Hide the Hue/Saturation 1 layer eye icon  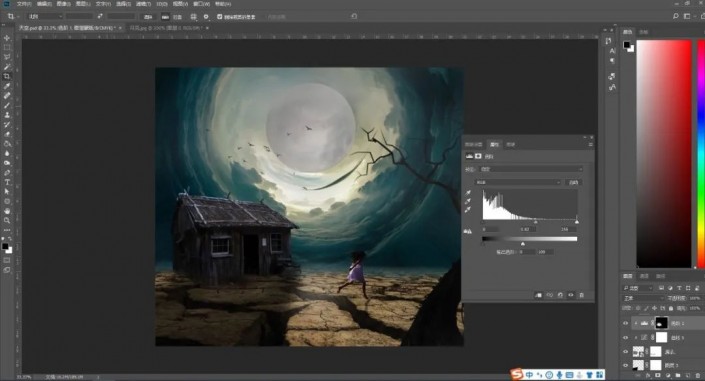tap(625, 337)
